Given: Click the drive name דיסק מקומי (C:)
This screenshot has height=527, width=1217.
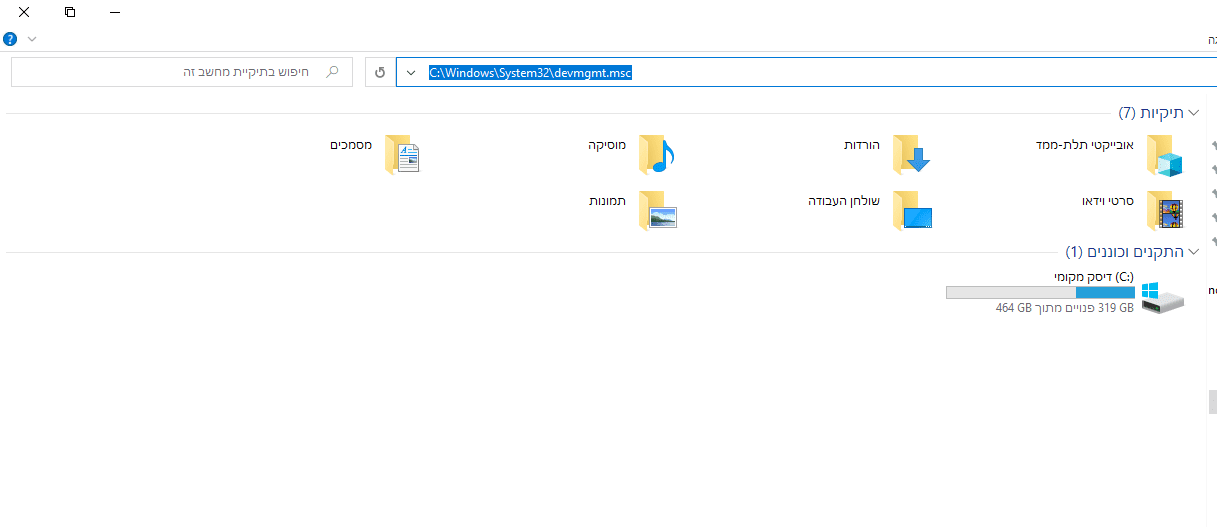Looking at the screenshot, I should coord(1094,276).
